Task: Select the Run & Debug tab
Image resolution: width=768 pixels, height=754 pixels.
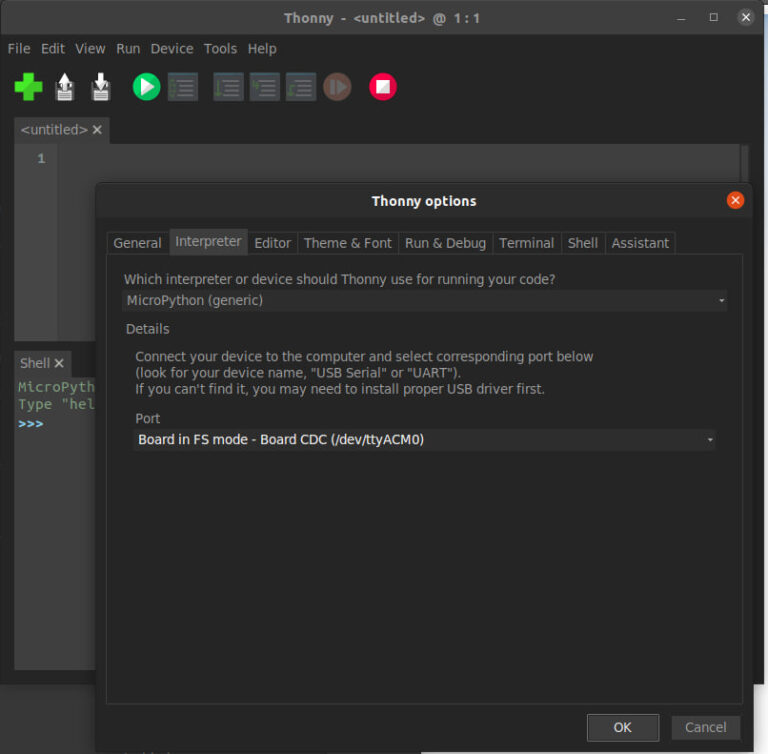Action: pos(445,243)
